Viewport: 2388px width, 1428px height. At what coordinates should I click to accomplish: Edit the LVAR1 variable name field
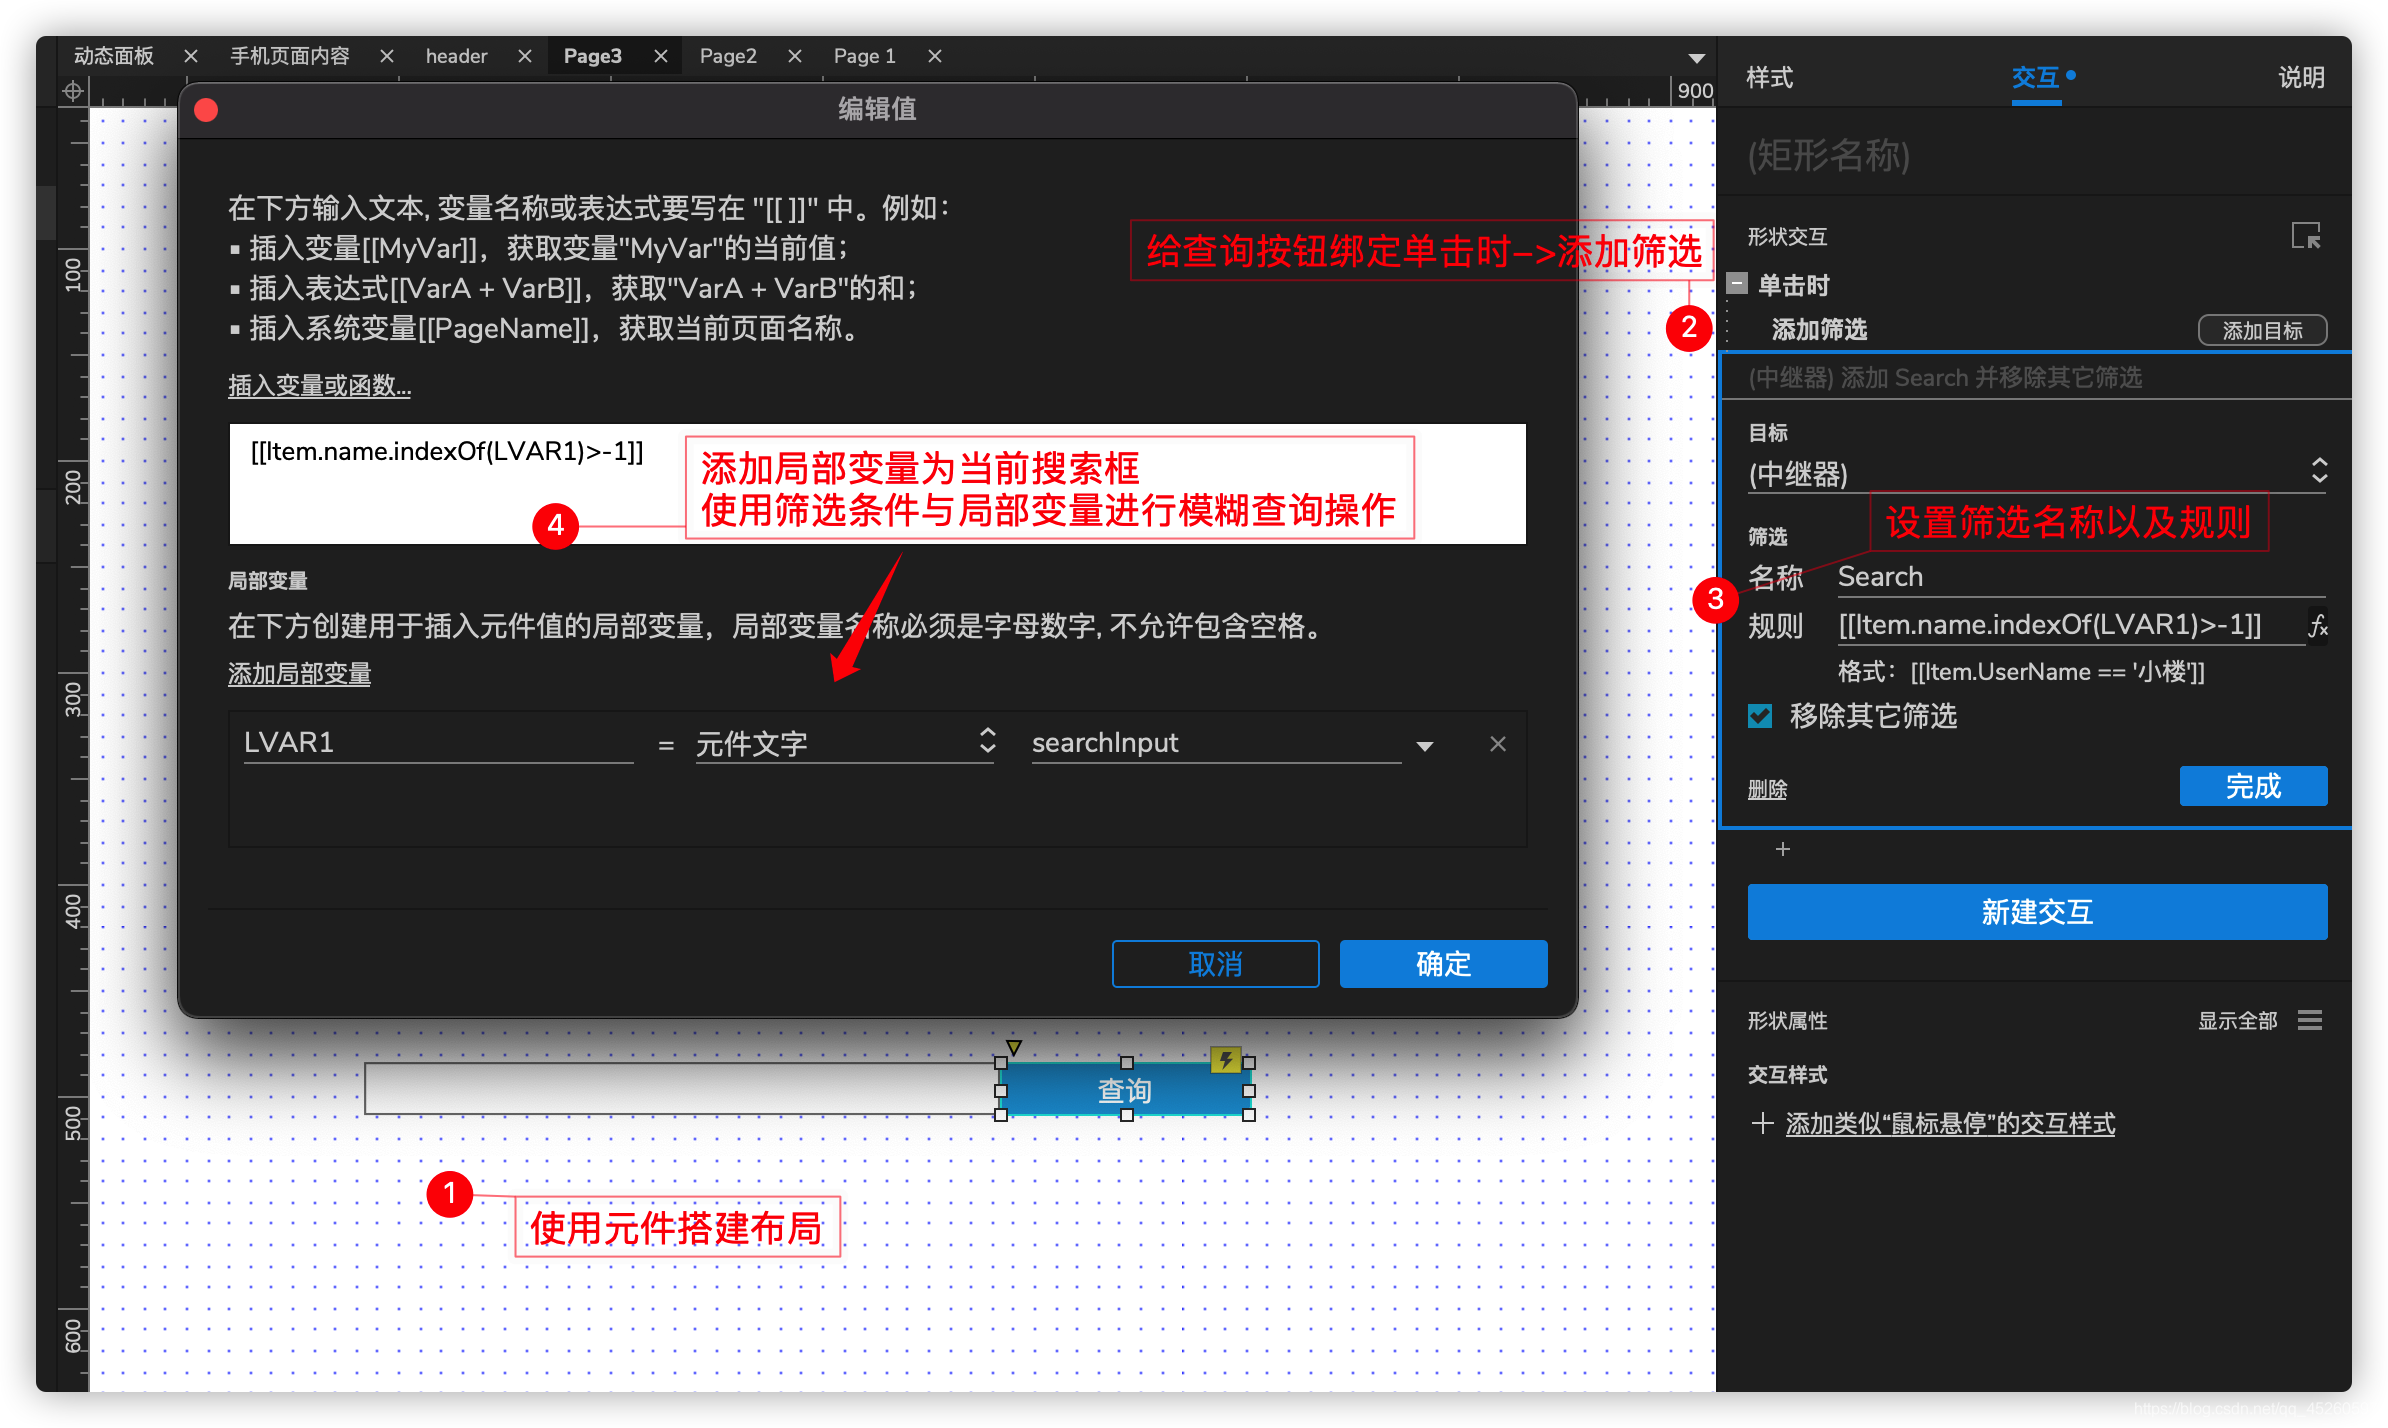438,743
